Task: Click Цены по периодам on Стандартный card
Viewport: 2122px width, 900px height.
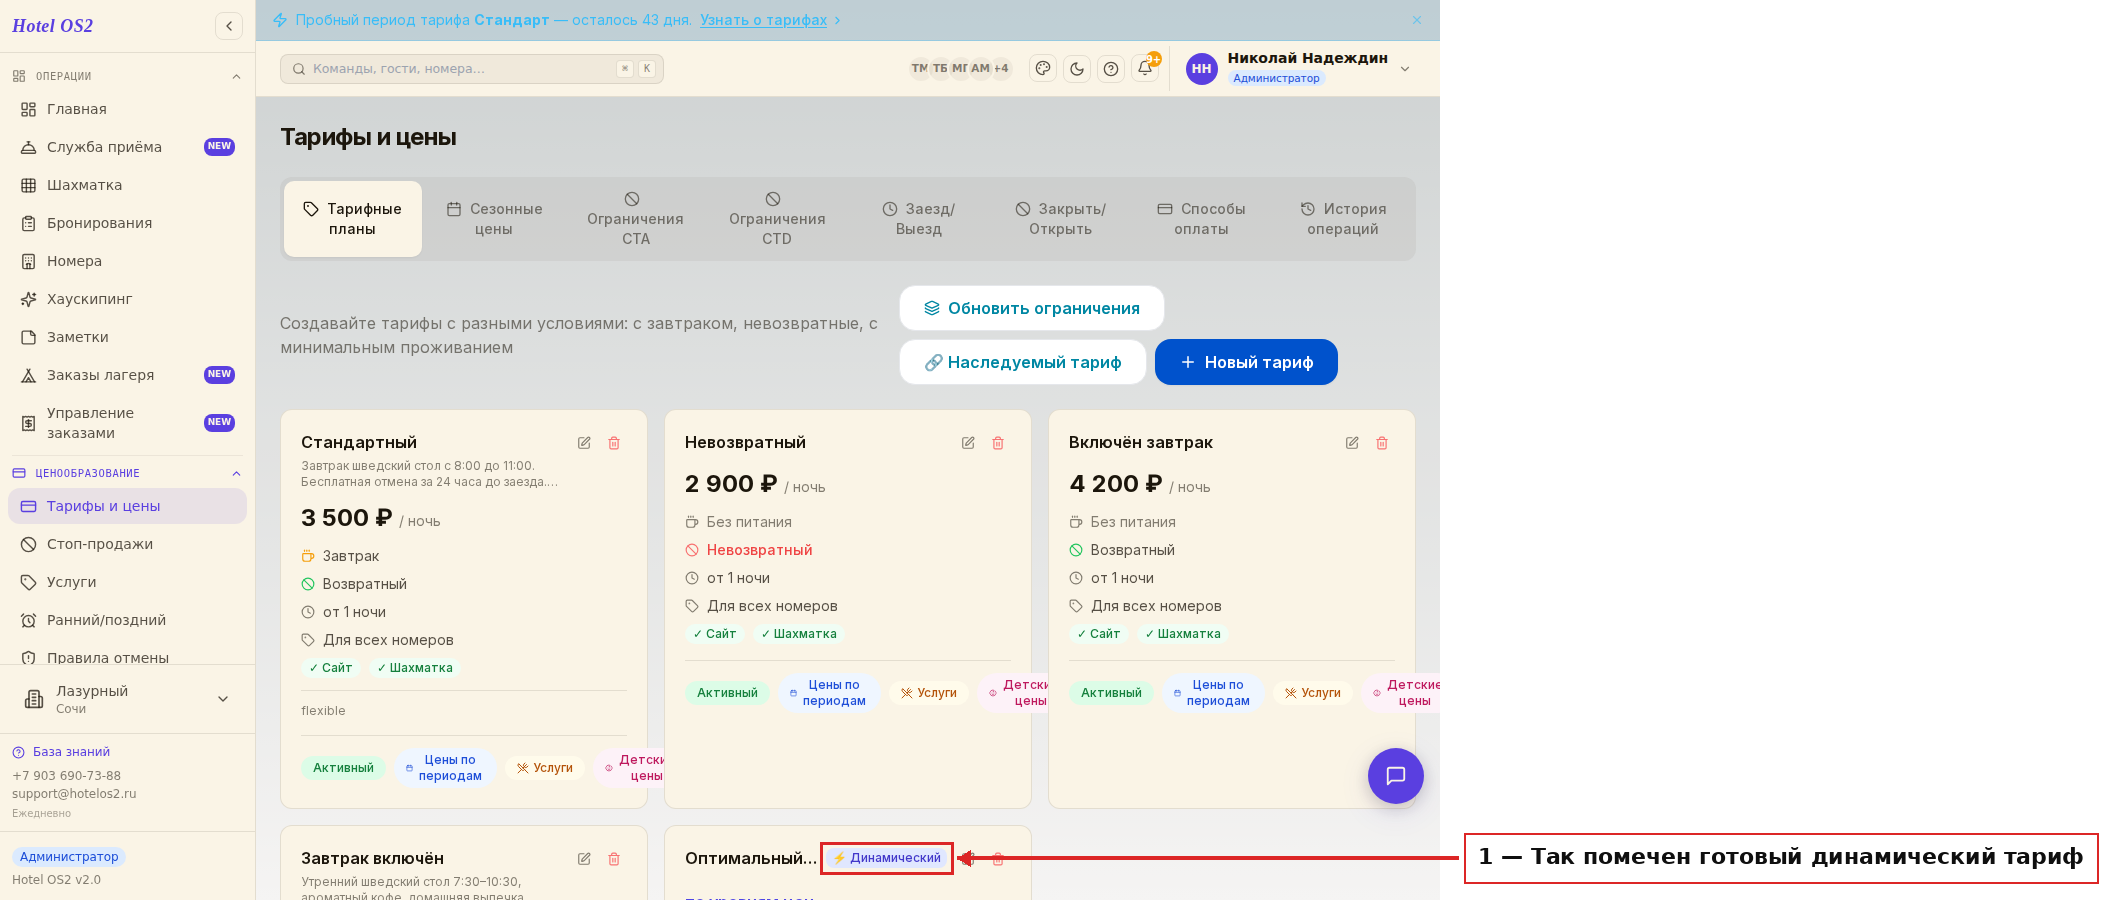Action: coord(444,768)
